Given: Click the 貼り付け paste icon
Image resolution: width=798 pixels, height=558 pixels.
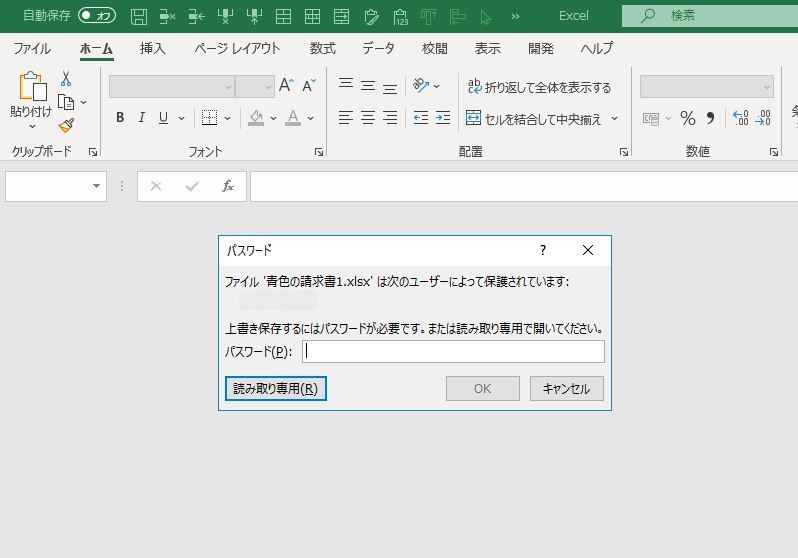Looking at the screenshot, I should coord(32,87).
